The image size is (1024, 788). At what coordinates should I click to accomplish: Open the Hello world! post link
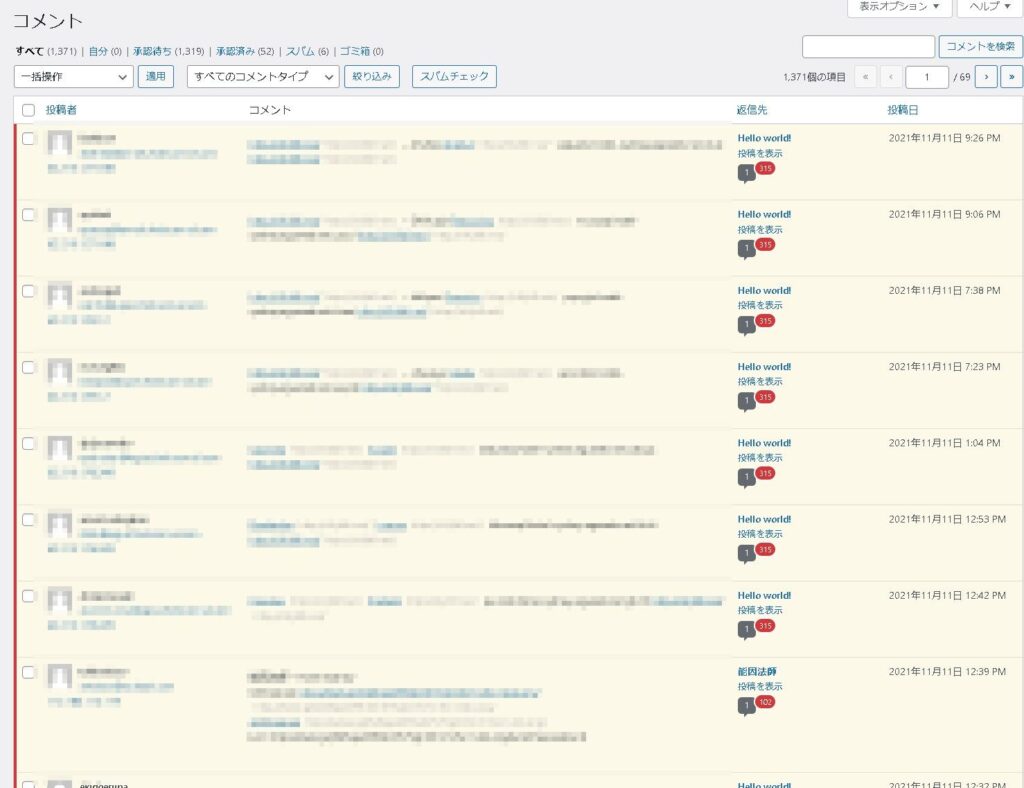pos(763,138)
